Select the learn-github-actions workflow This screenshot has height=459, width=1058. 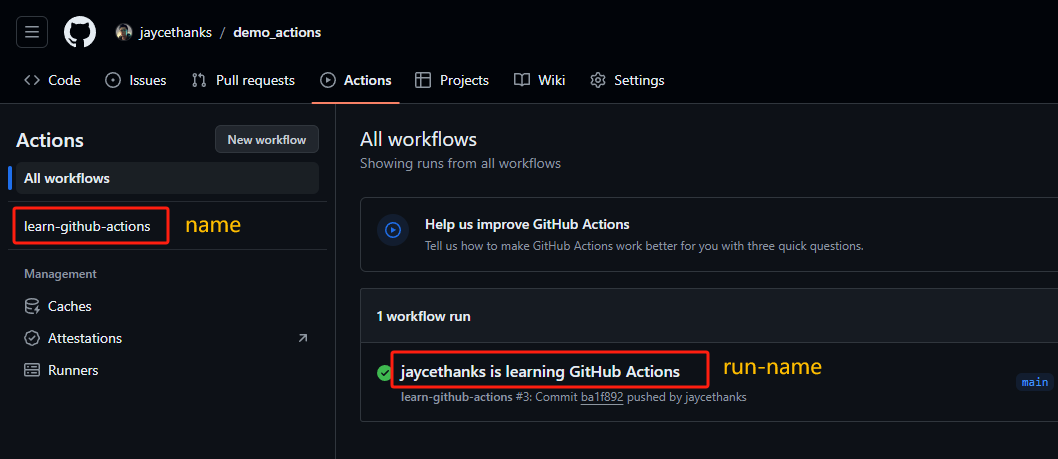87,226
